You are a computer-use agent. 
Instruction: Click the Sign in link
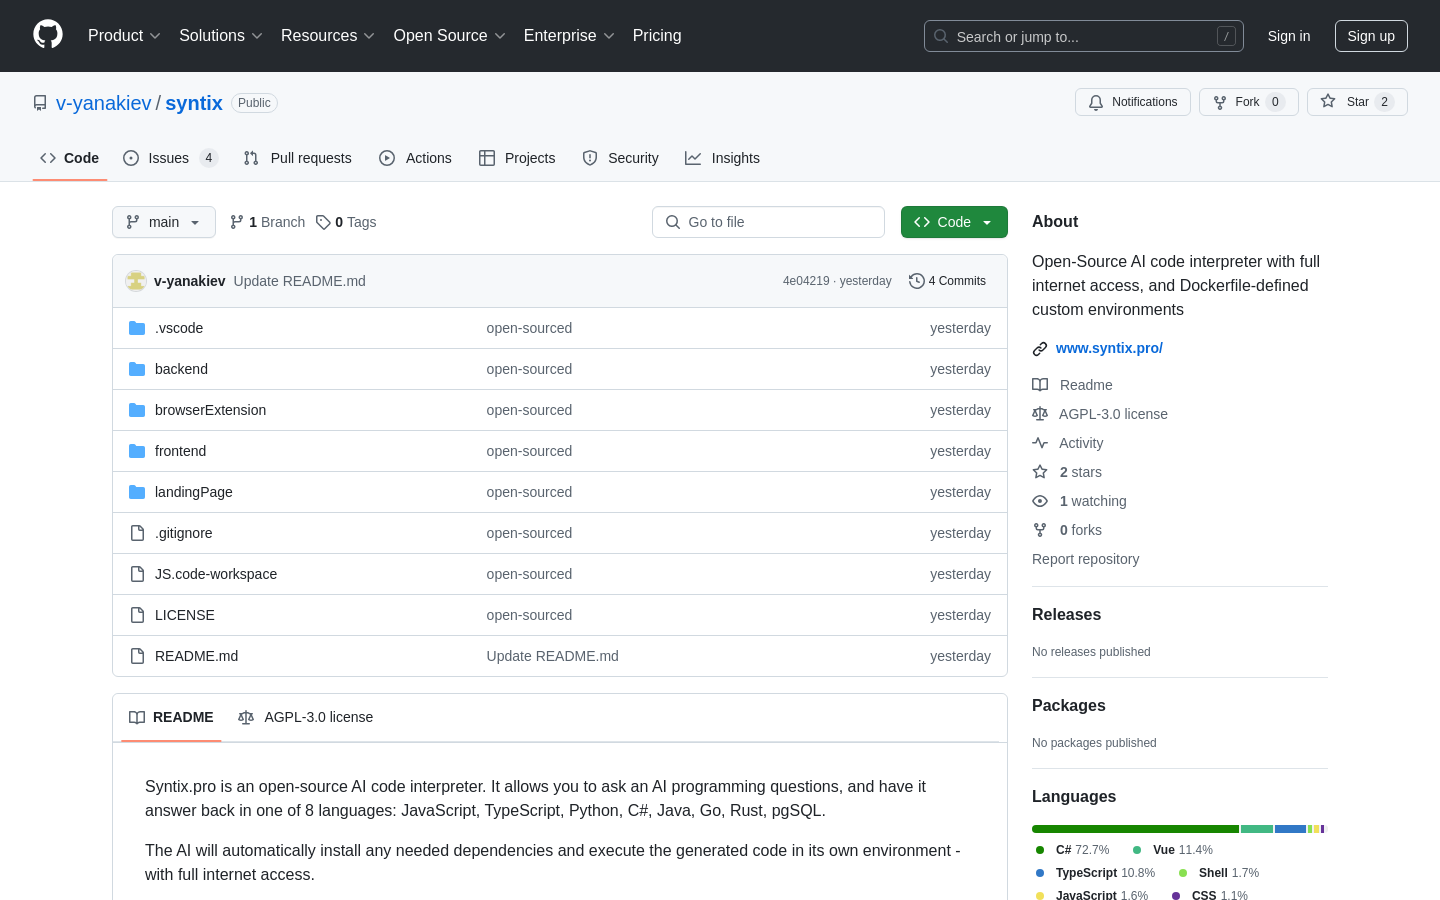1289,36
